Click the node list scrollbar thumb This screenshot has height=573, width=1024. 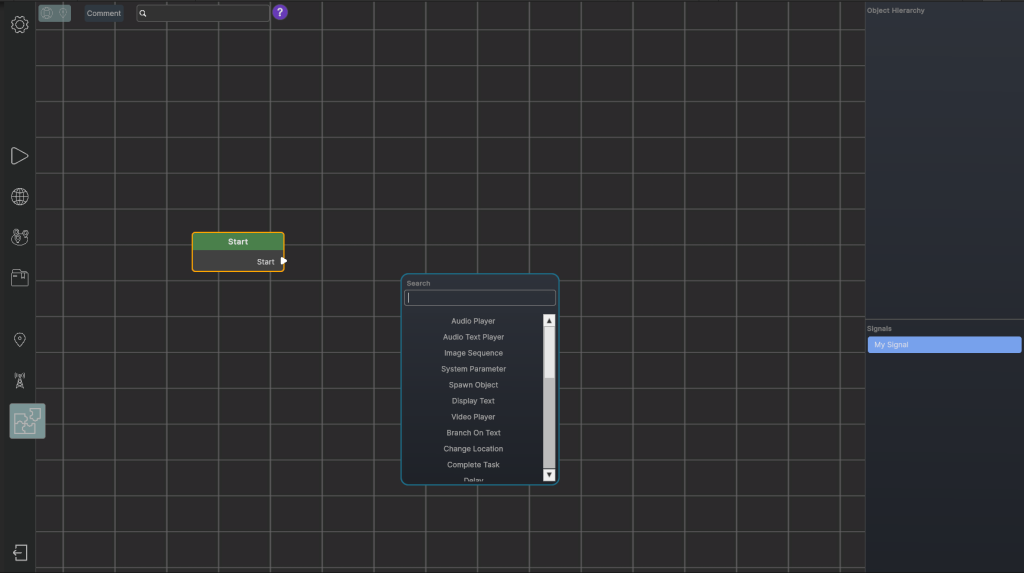[x=549, y=353]
